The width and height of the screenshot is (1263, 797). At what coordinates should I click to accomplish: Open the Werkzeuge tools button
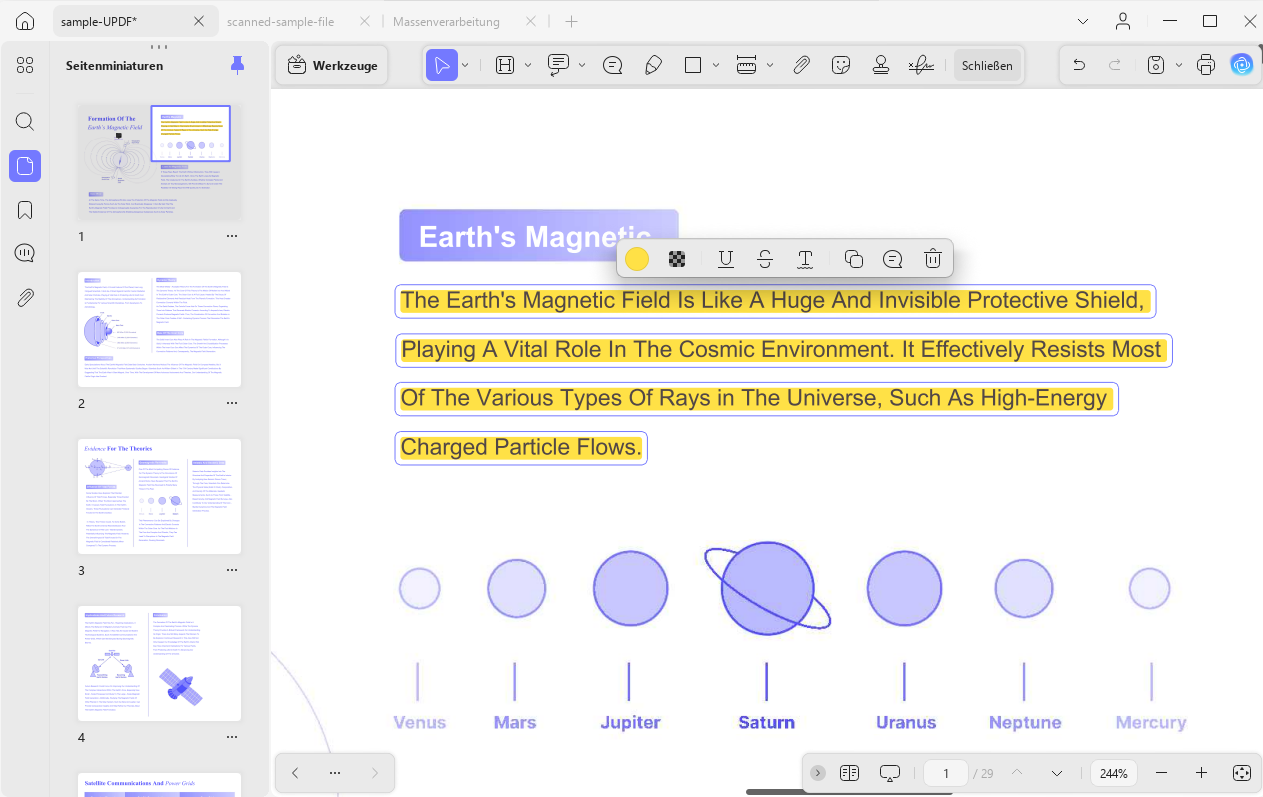[332, 65]
